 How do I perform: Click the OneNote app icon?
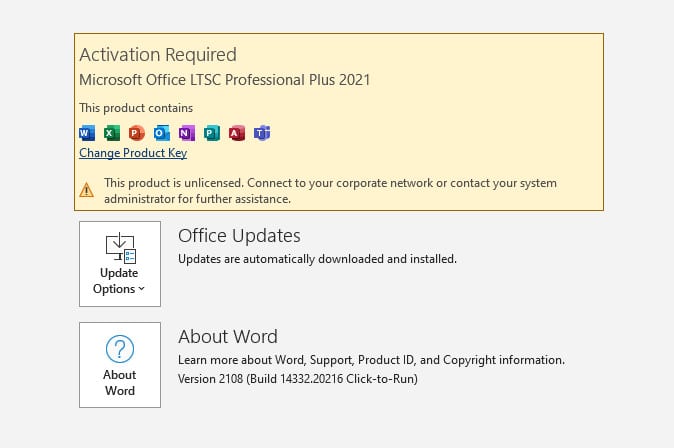pos(187,133)
